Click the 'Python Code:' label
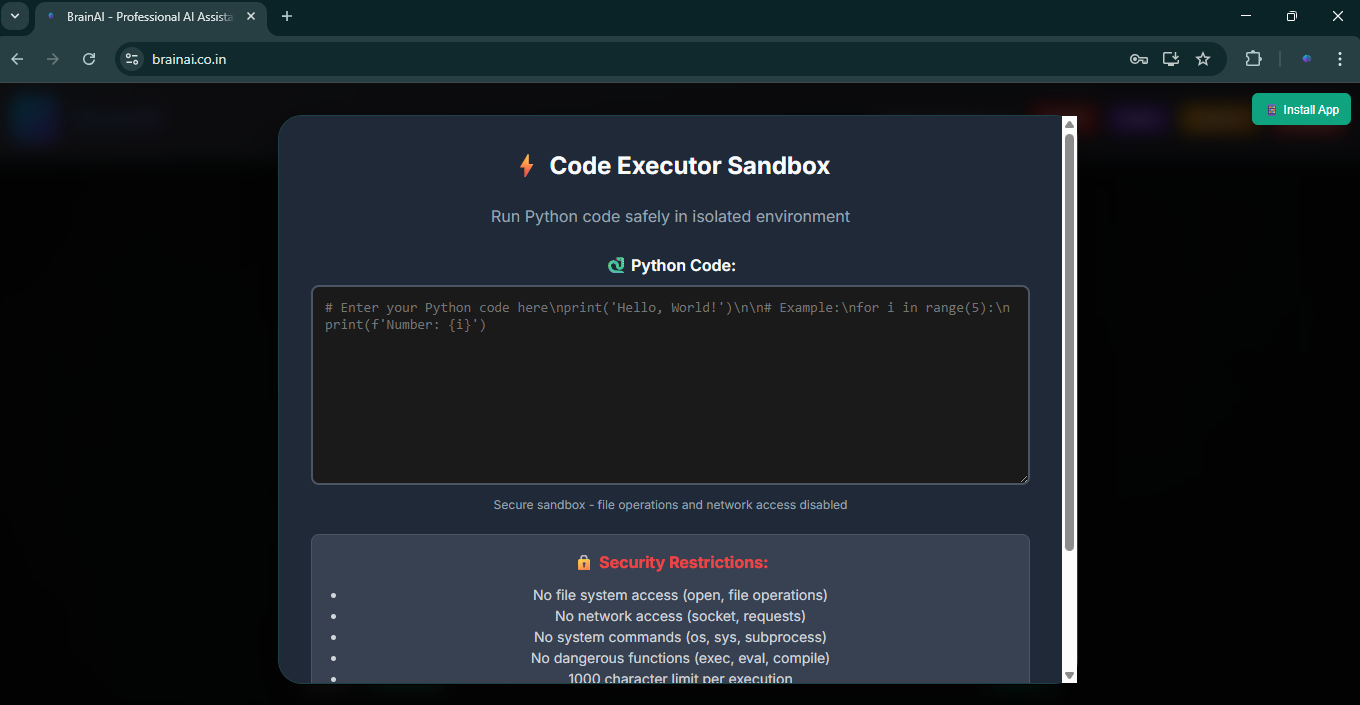This screenshot has height=705, width=1360. 683,266
